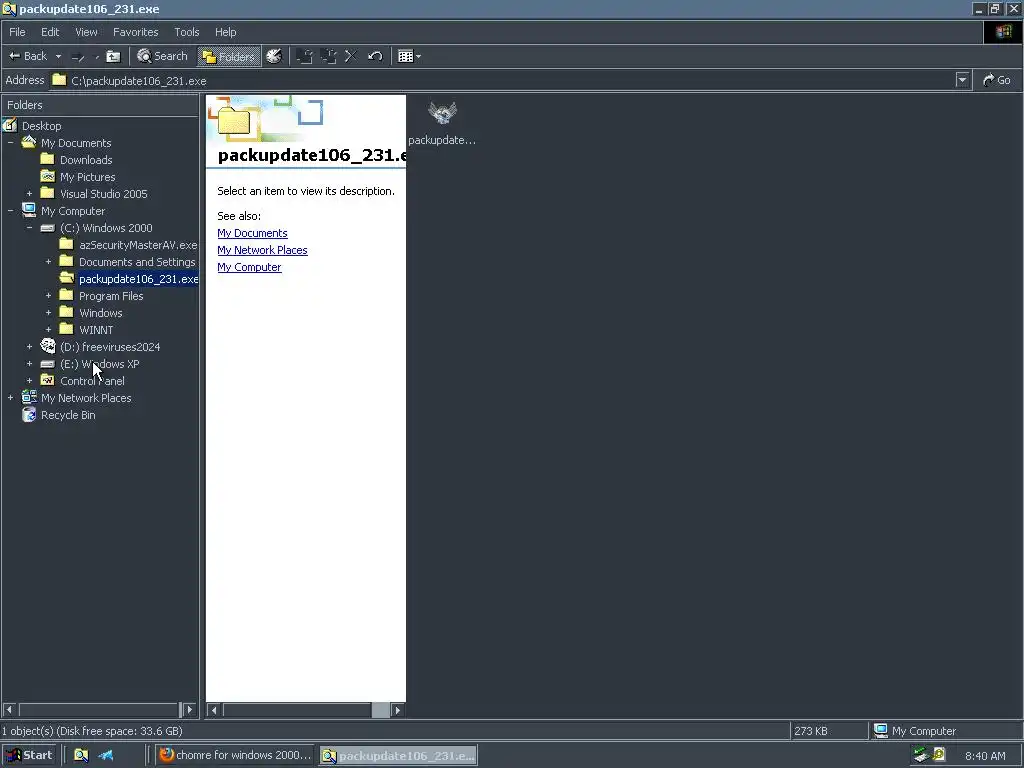Click the info pane right scroll arrow

pyautogui.click(x=397, y=710)
